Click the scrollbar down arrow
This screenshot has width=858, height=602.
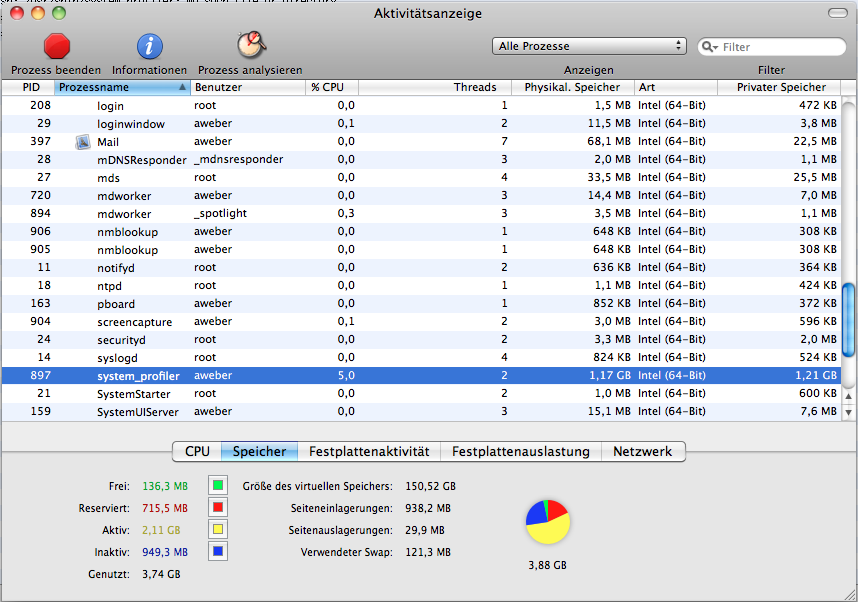(849, 411)
